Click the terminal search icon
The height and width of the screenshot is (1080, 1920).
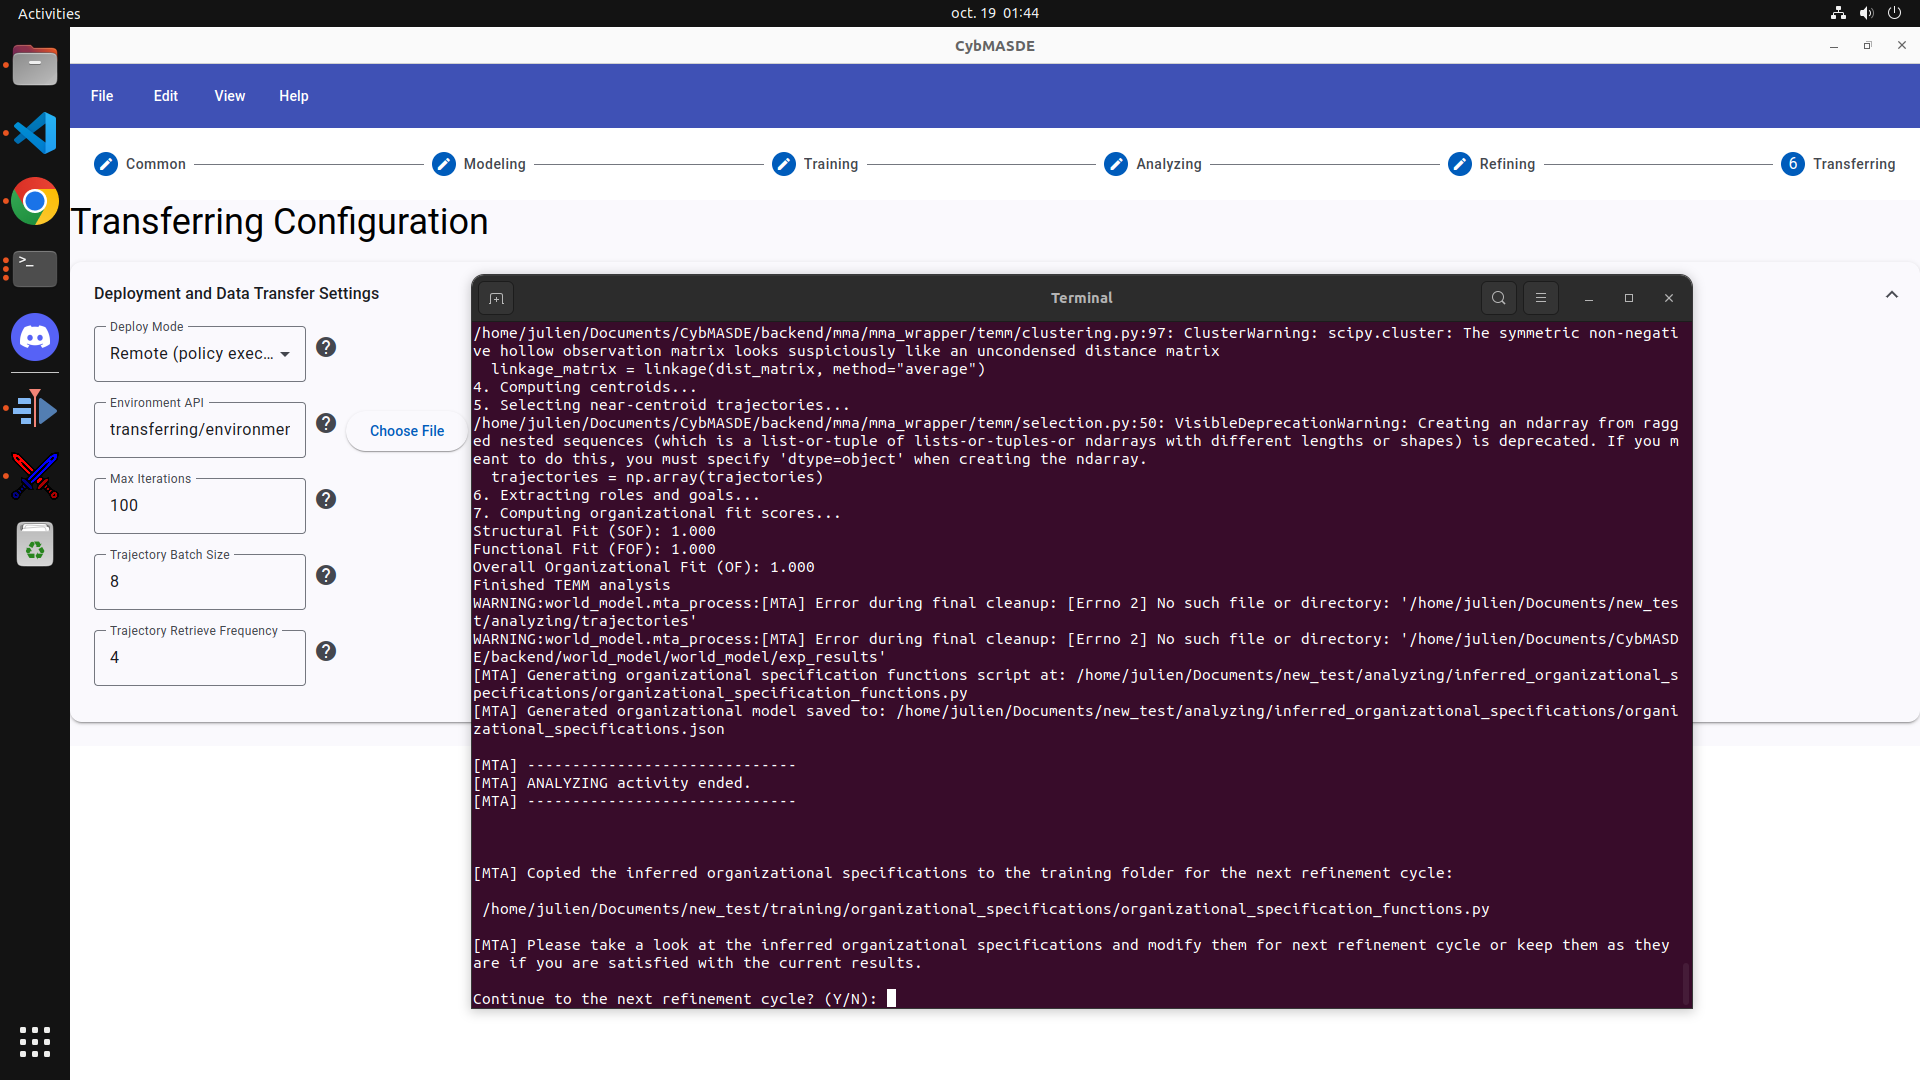pos(1498,298)
